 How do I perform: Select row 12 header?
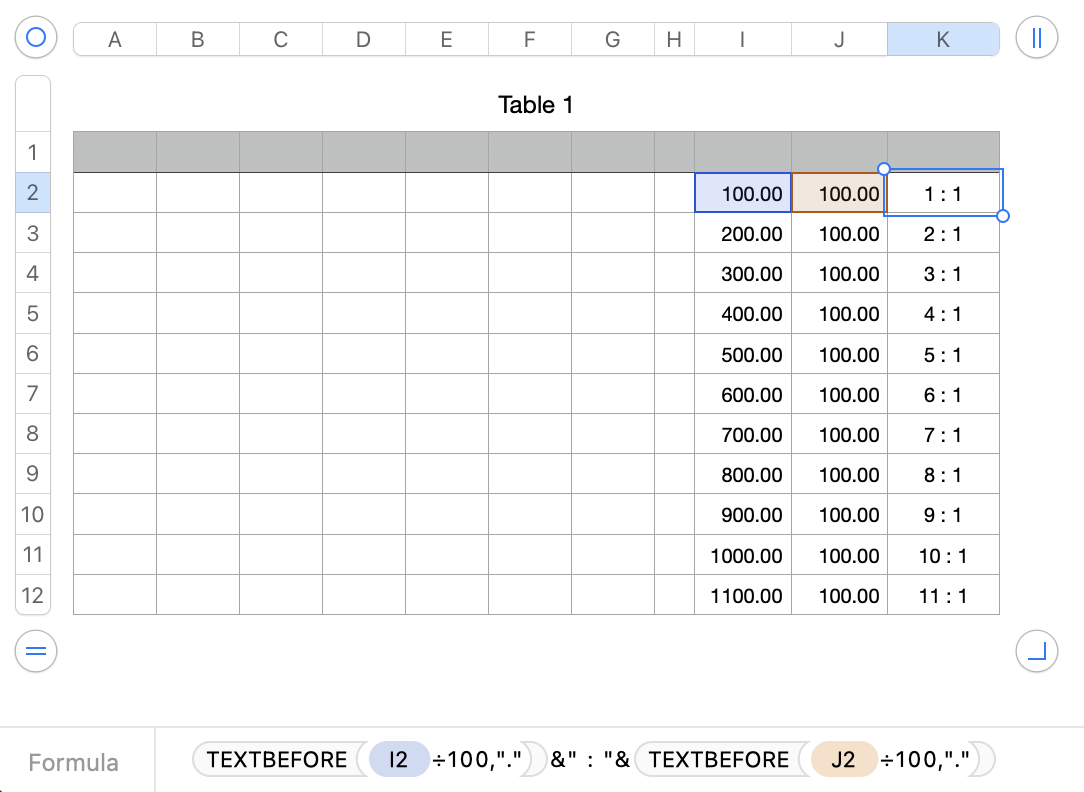[32, 595]
